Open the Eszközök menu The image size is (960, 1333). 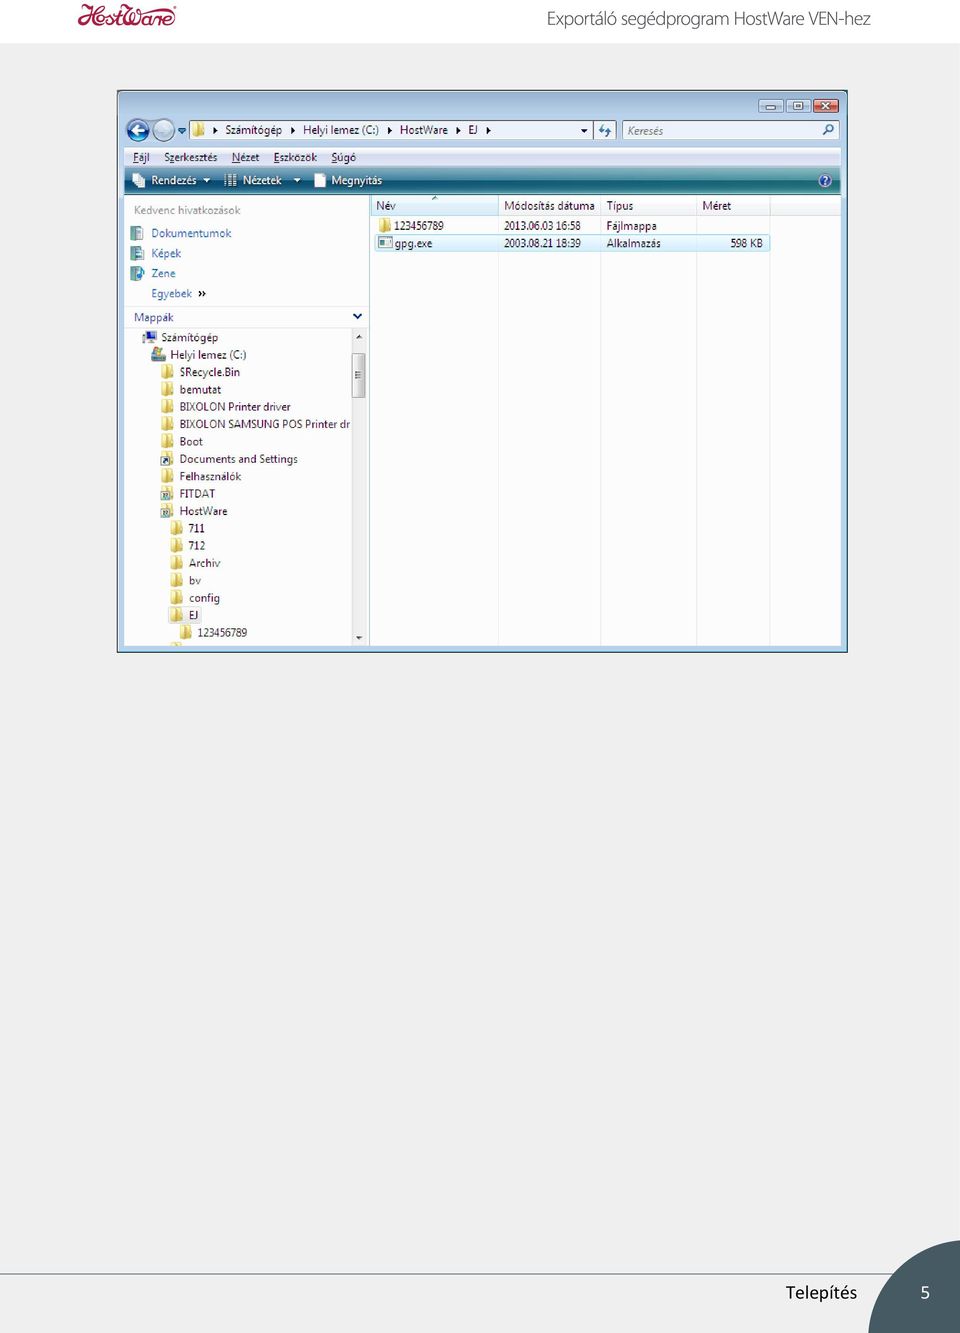tap(295, 157)
